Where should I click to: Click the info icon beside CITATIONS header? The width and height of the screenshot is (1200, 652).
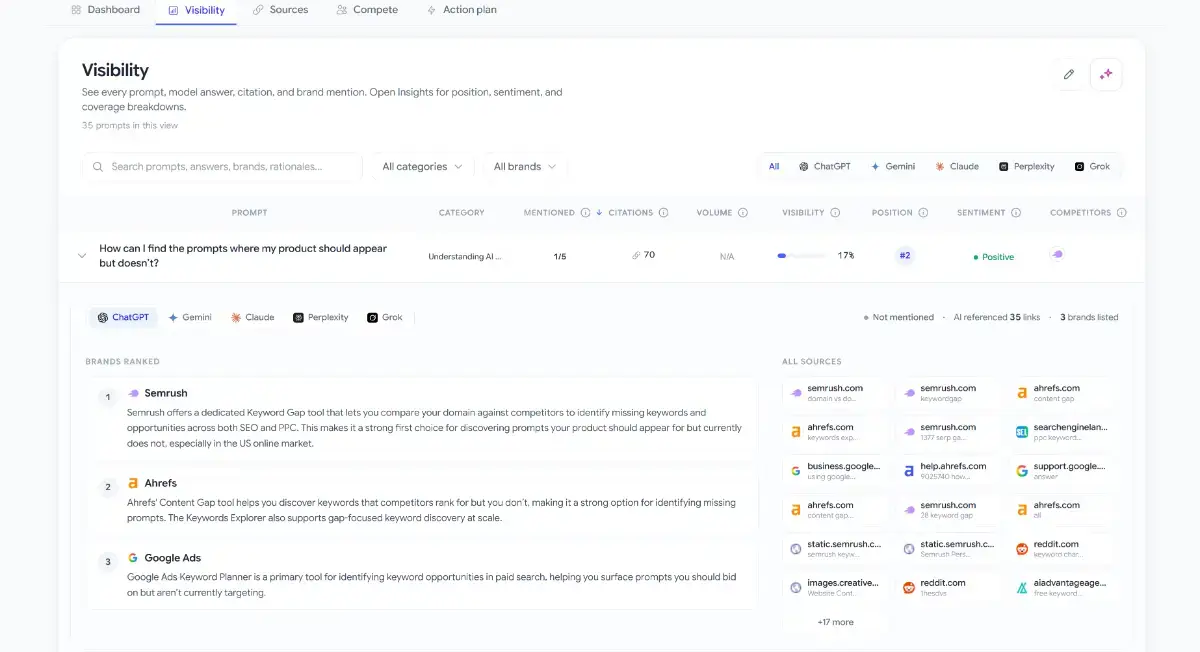663,213
